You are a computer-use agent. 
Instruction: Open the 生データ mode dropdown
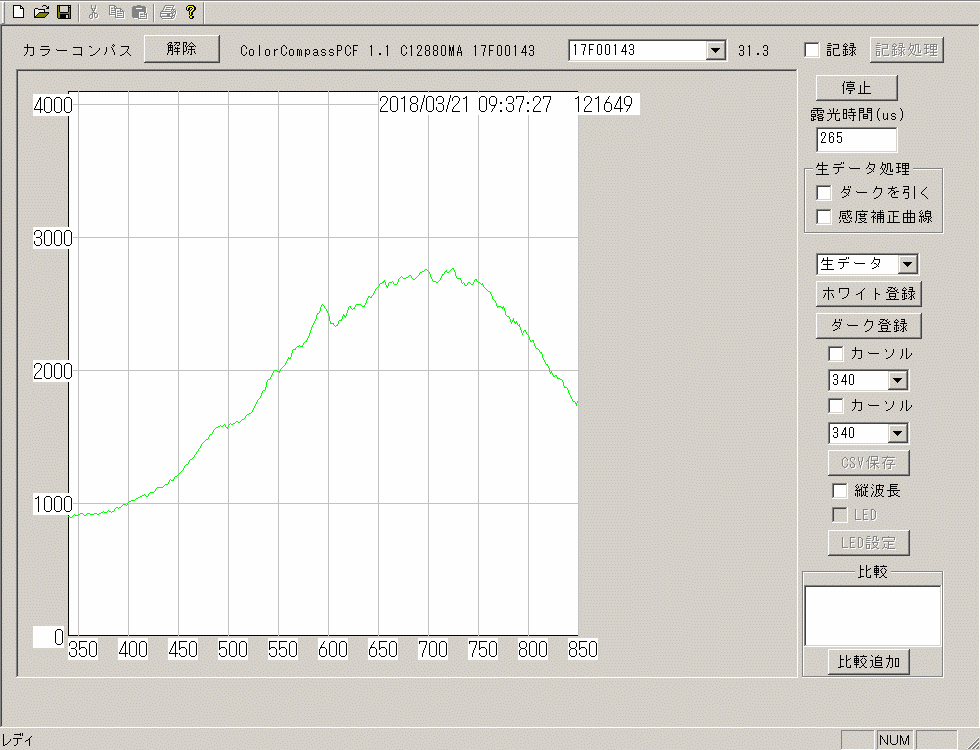pyautogui.click(x=907, y=264)
